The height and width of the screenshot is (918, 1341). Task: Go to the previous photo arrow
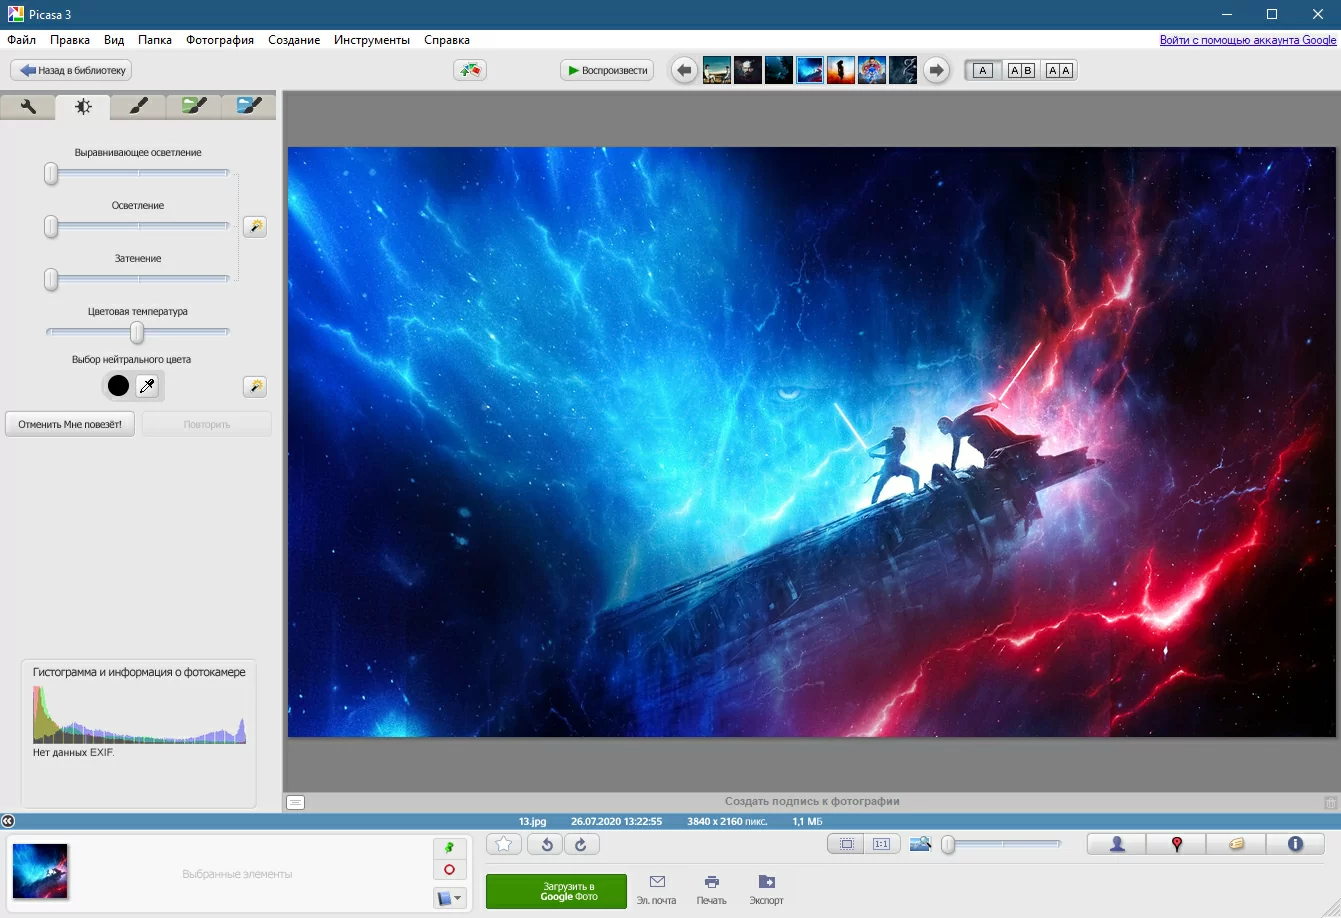click(x=684, y=70)
